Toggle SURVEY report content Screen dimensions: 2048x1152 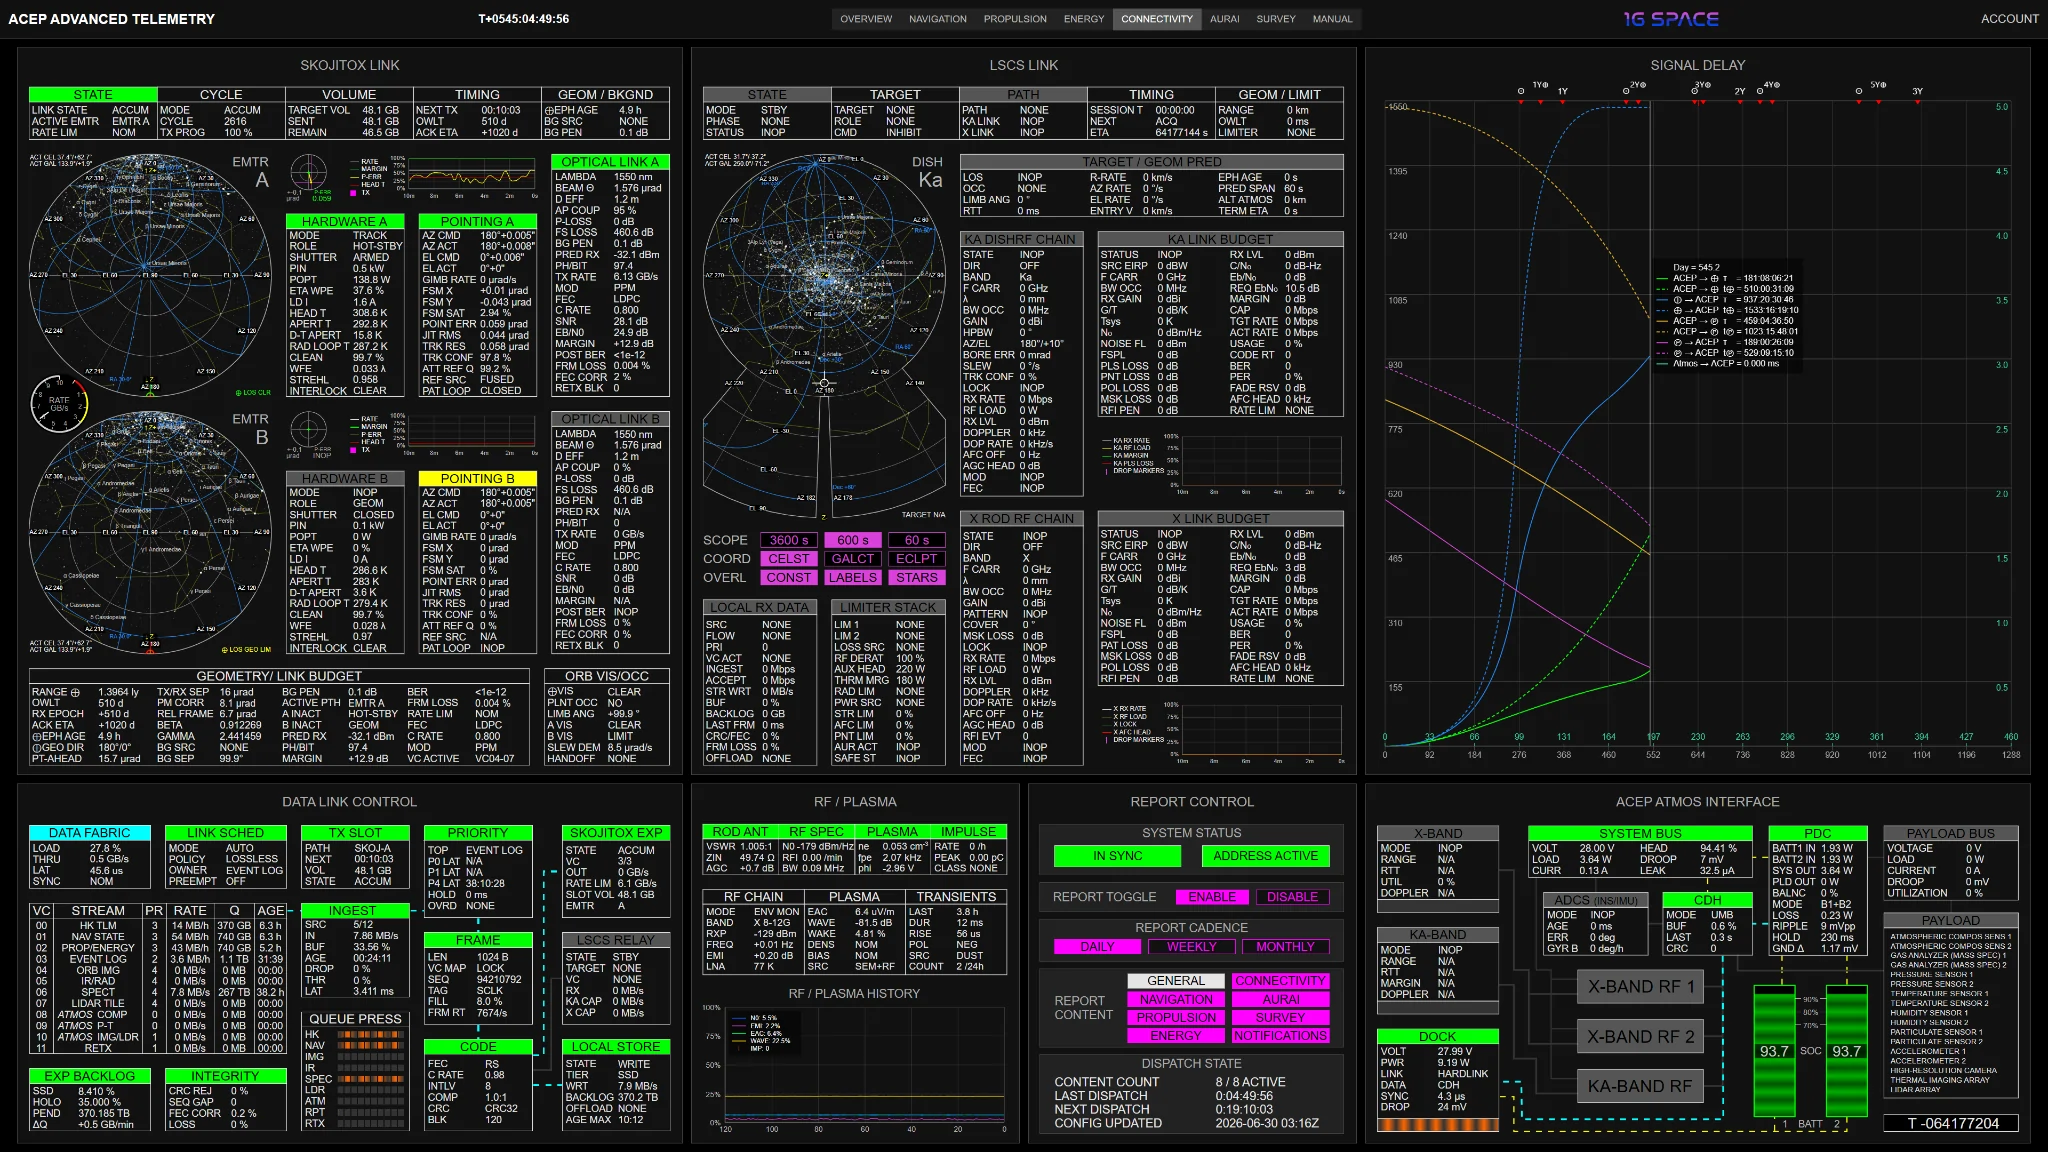[x=1280, y=1018]
